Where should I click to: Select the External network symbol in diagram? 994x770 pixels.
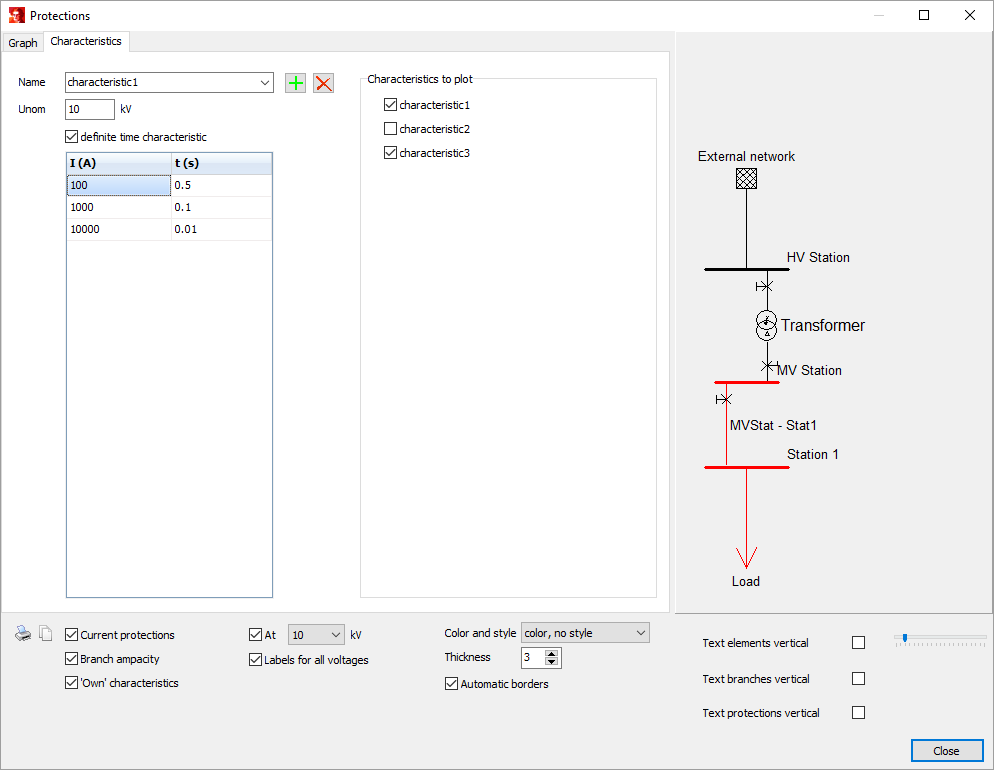click(x=746, y=178)
